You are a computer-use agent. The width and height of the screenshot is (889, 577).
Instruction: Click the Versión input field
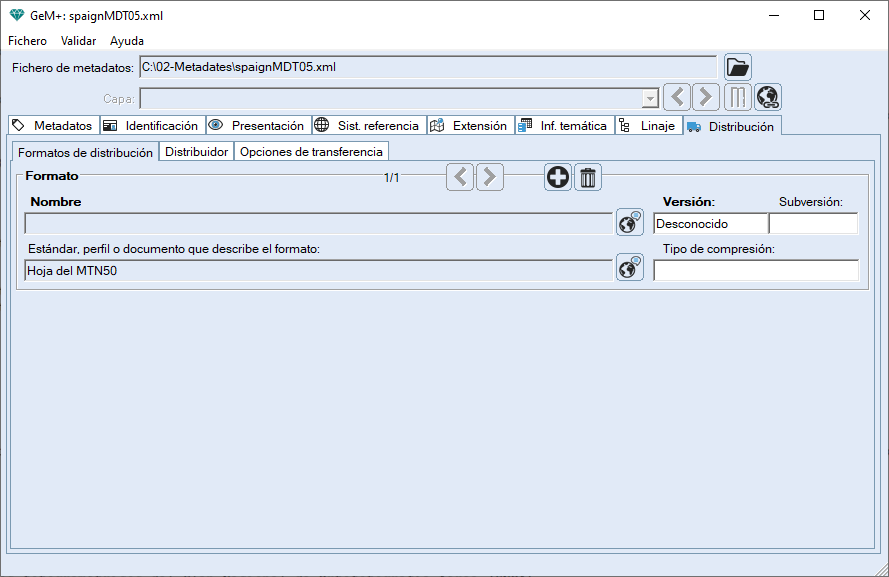(710, 224)
